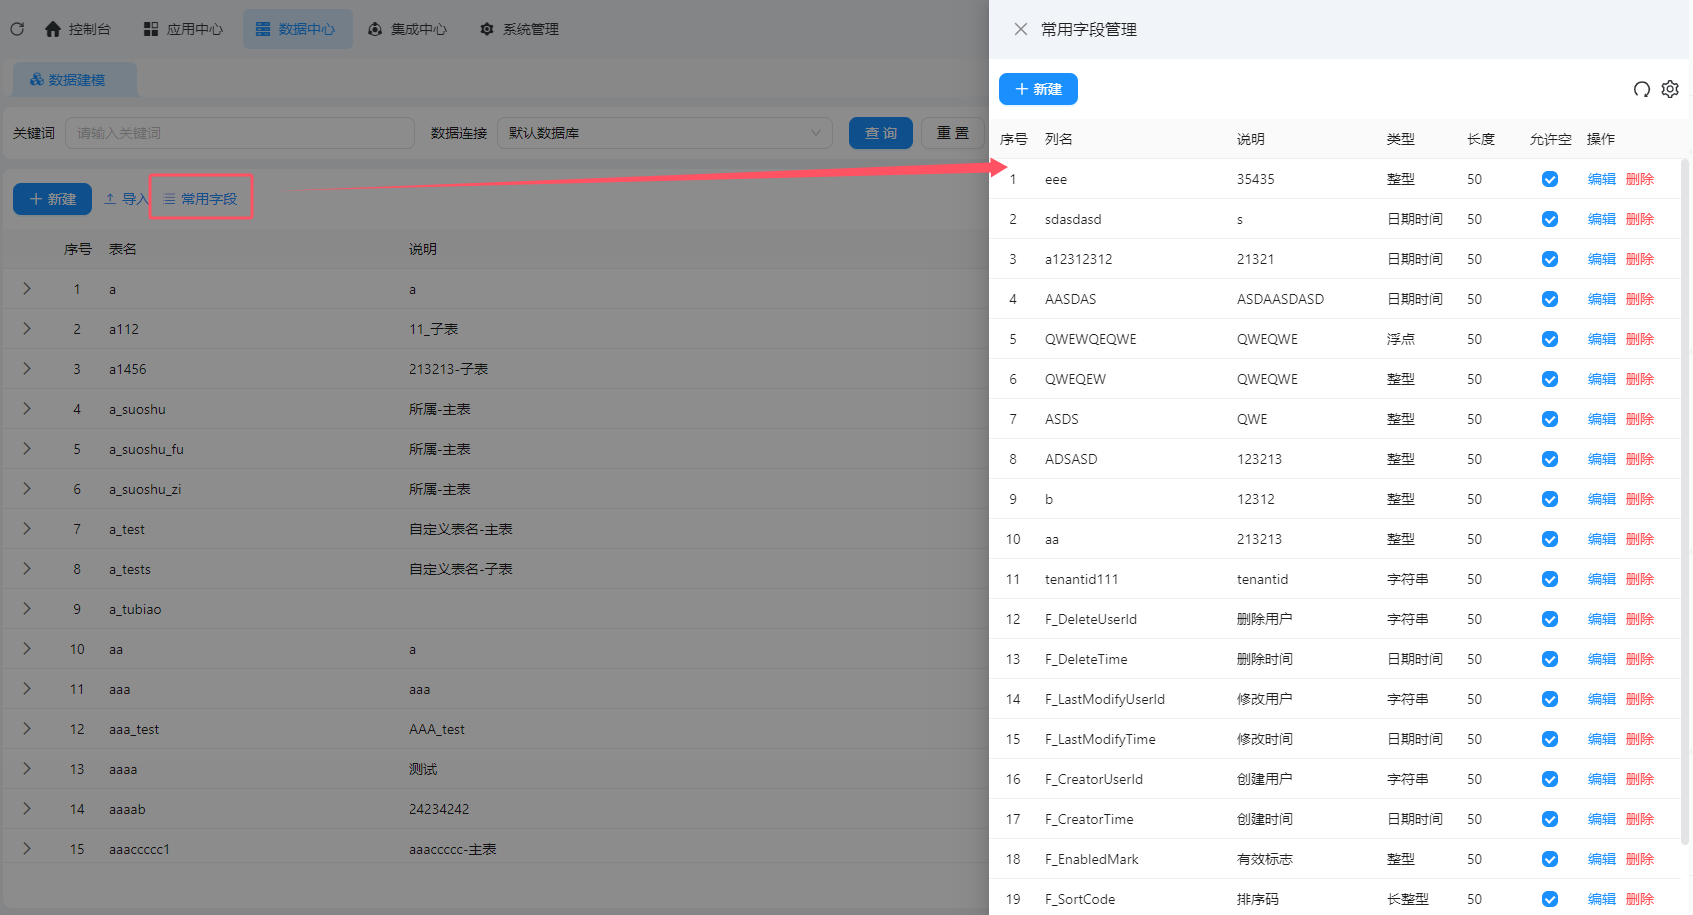
Task: Expand table row aaaa
Action: pyautogui.click(x=27, y=769)
